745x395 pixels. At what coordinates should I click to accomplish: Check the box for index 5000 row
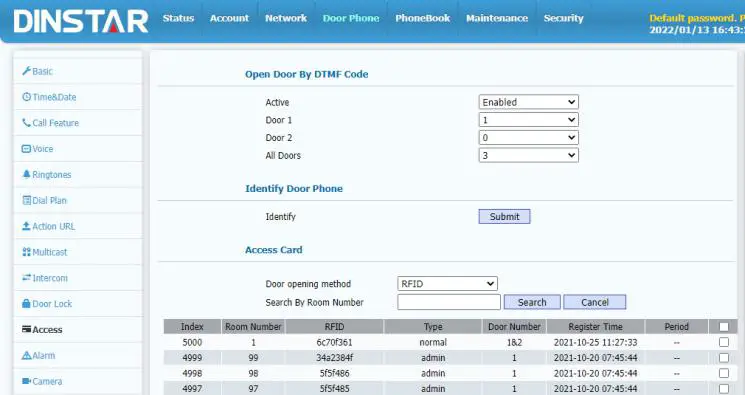click(x=724, y=342)
